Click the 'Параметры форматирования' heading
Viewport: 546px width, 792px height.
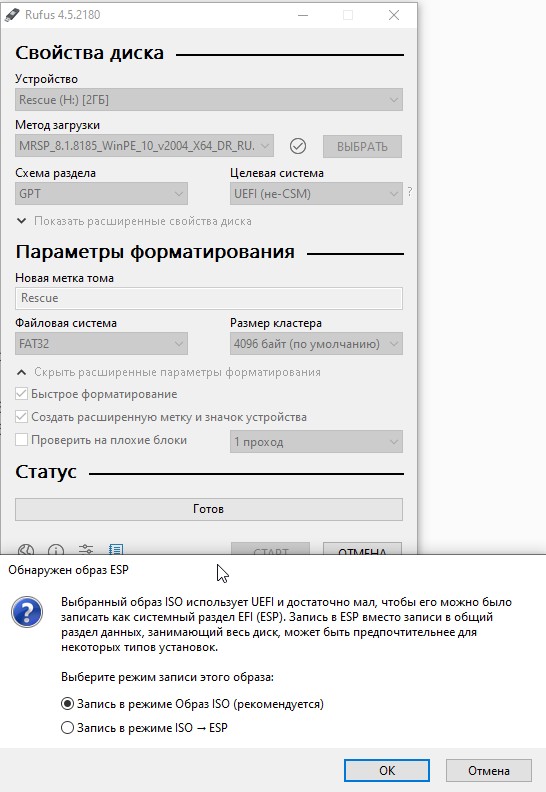click(155, 252)
